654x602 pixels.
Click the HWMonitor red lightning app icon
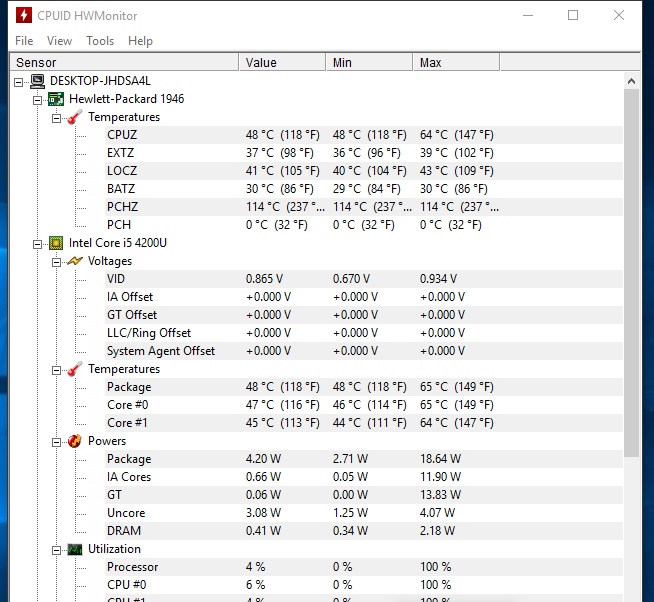(x=24, y=15)
